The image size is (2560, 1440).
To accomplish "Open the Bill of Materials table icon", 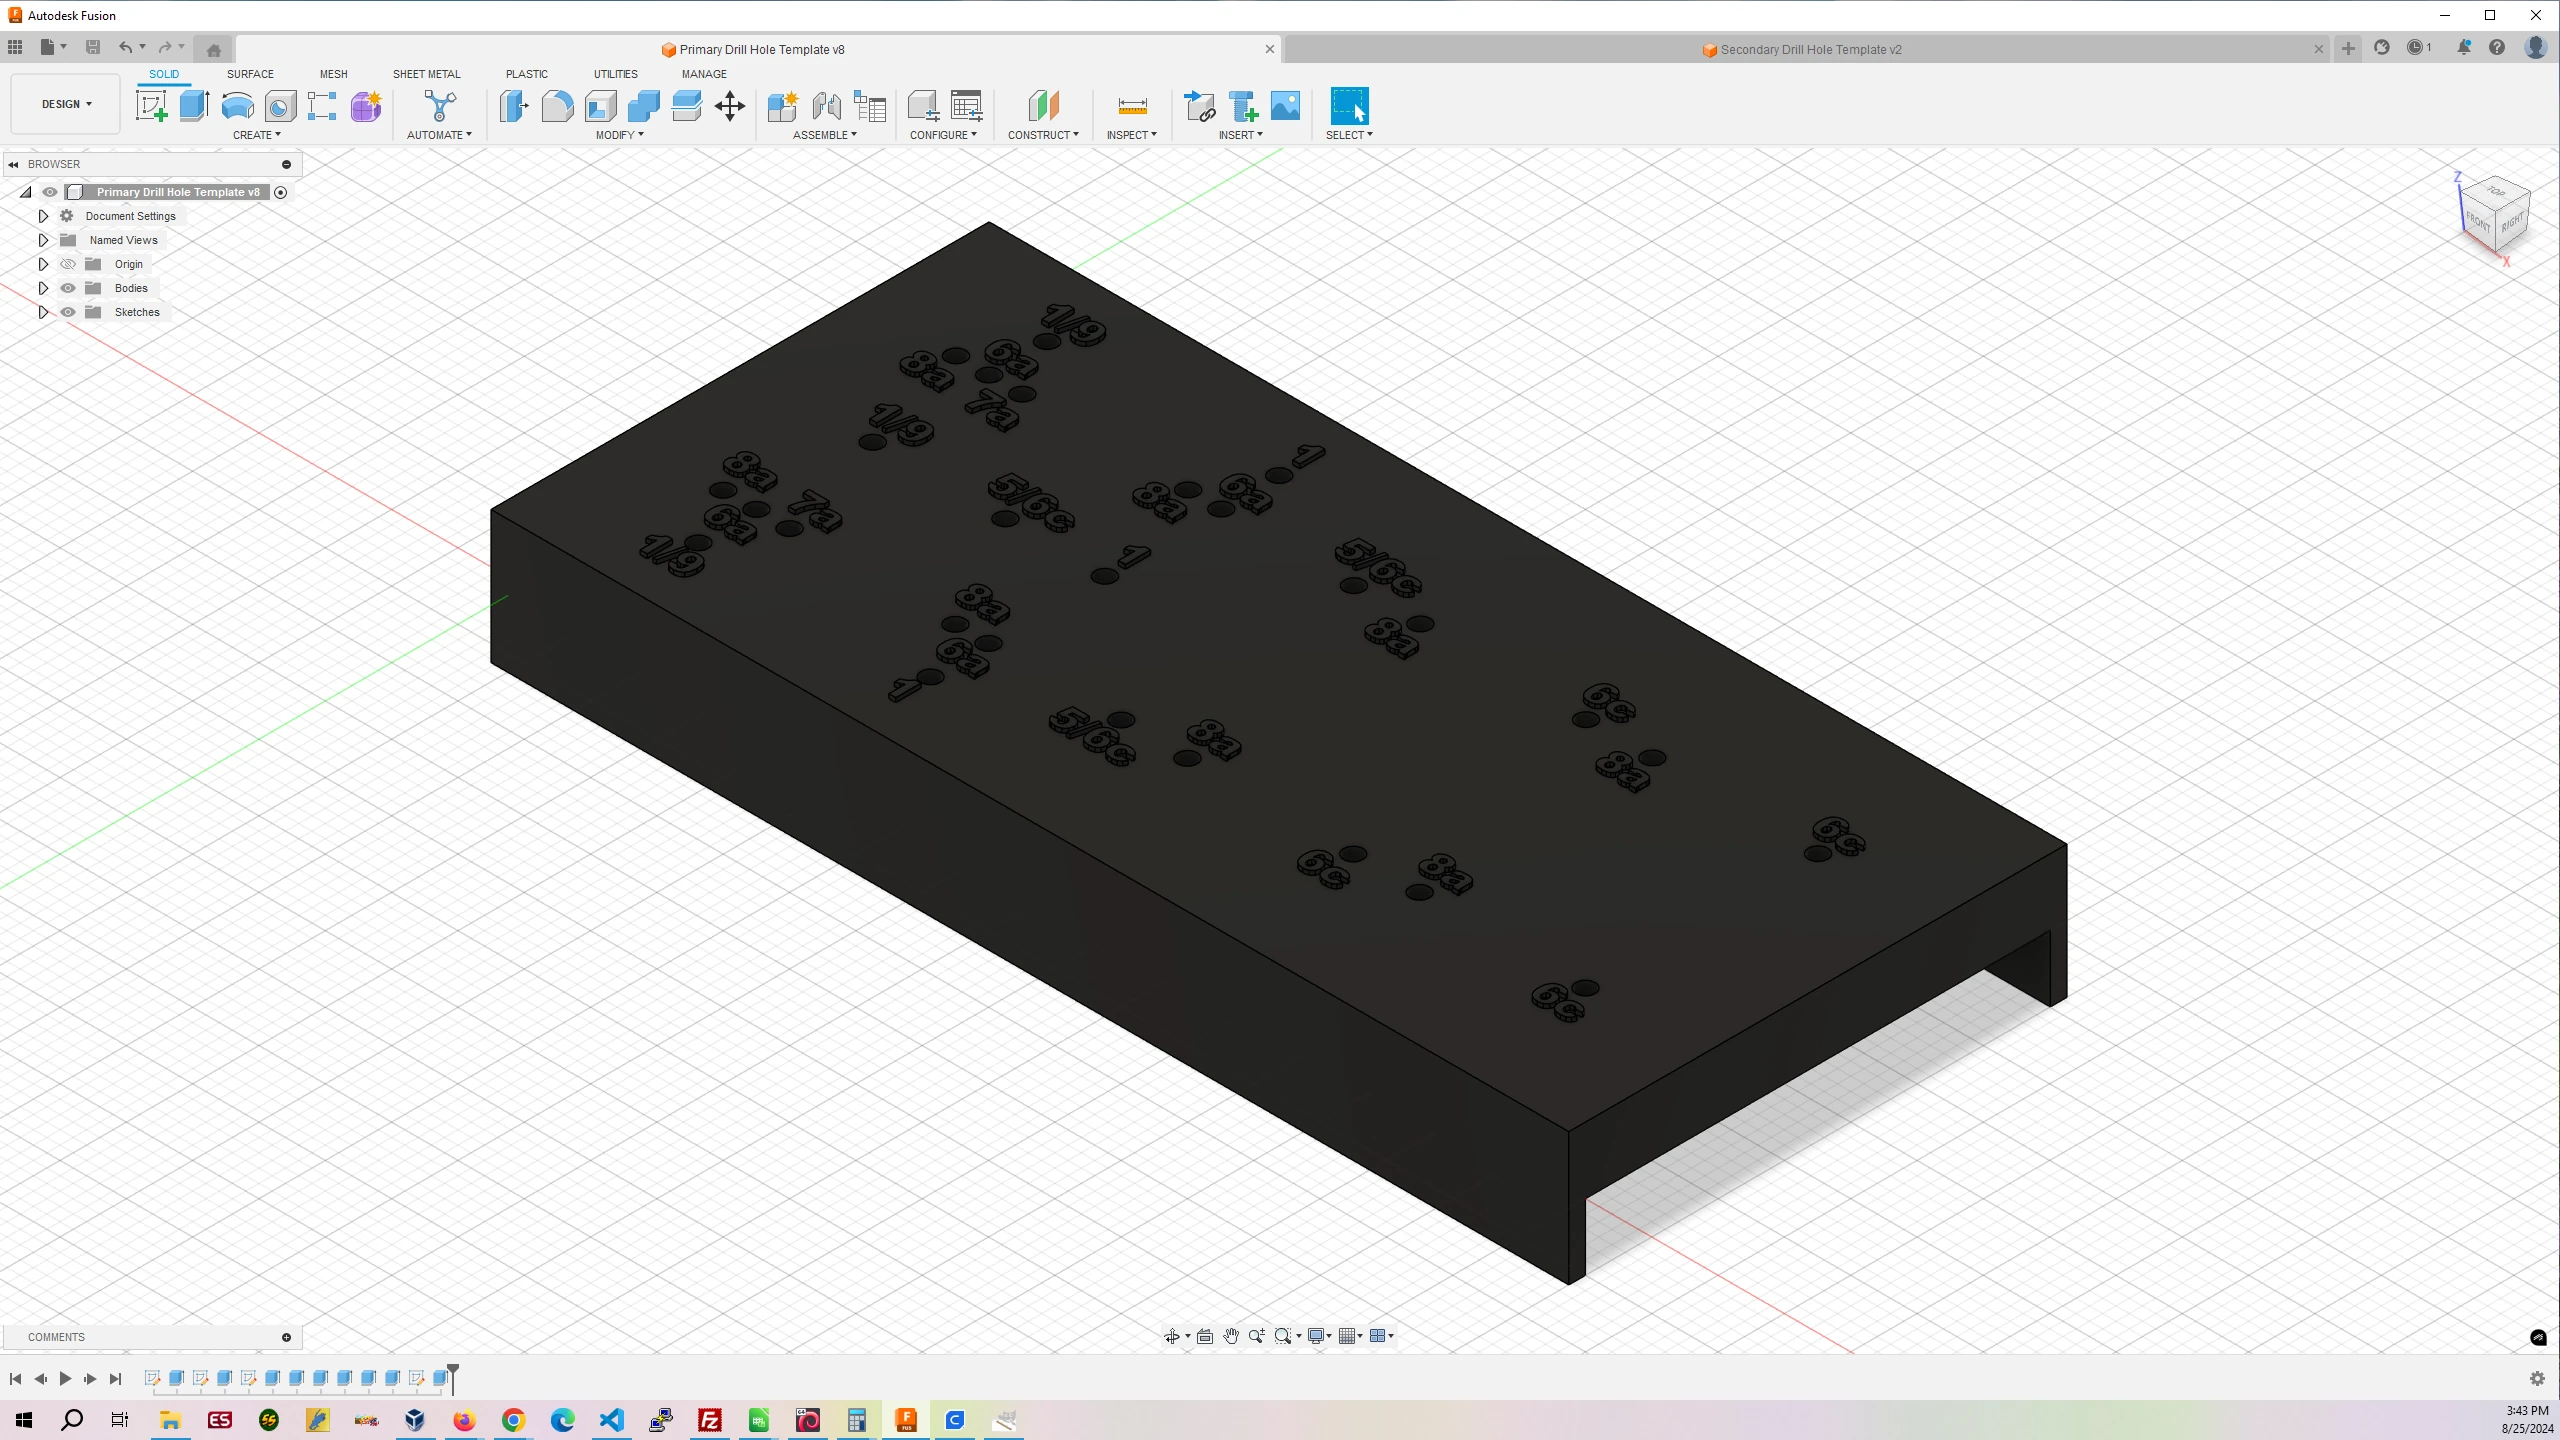I will tap(870, 106).
